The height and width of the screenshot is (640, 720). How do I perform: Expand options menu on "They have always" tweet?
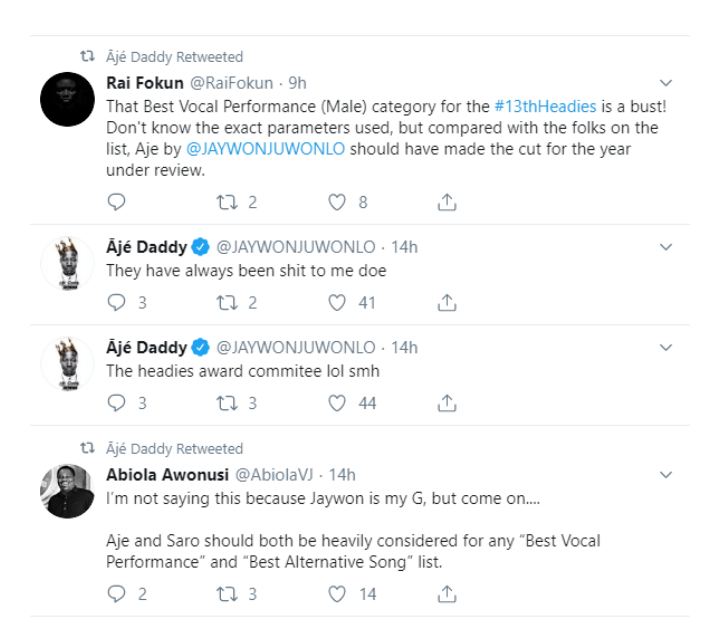pyautogui.click(x=667, y=246)
